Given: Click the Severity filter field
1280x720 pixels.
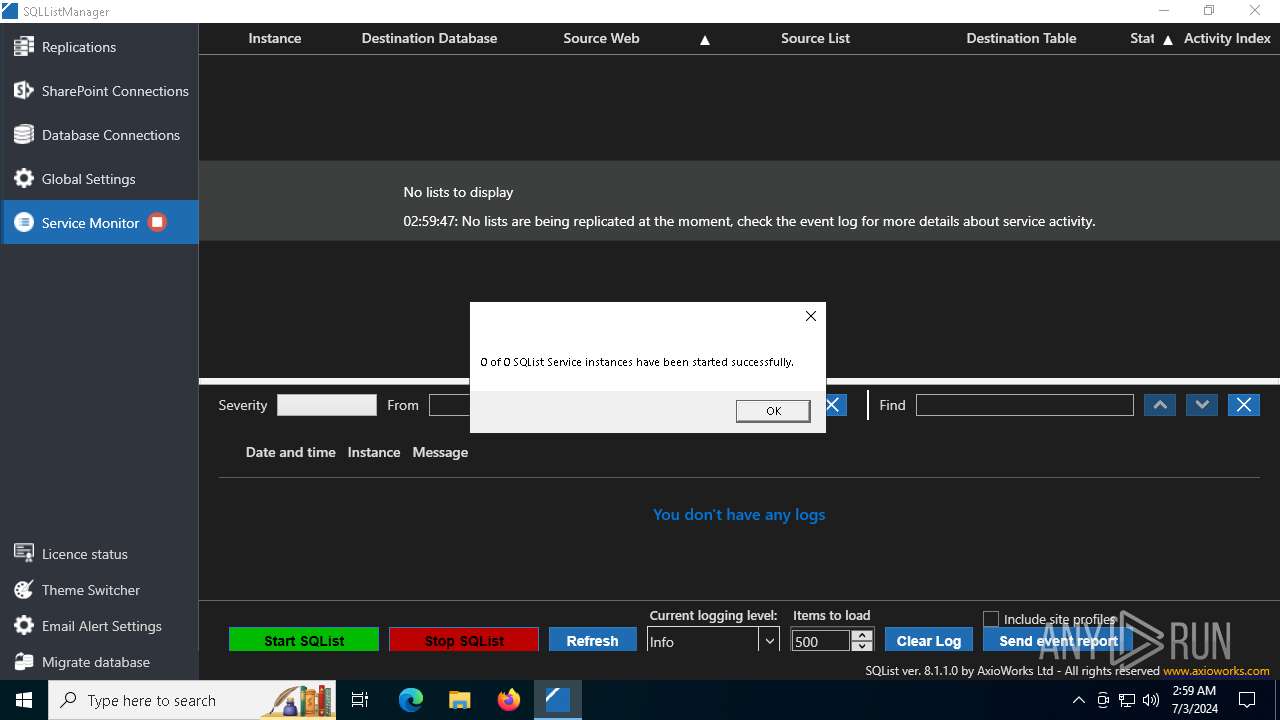Looking at the screenshot, I should pos(327,405).
